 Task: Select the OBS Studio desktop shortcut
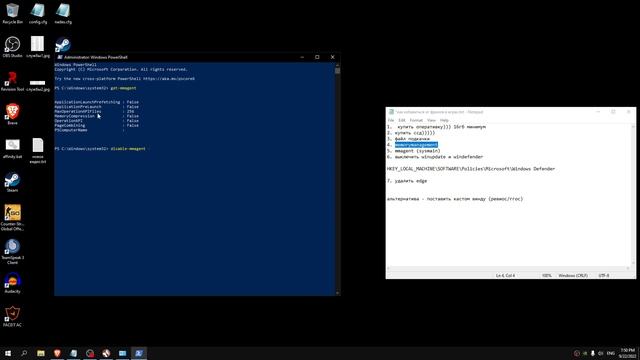coord(12,47)
